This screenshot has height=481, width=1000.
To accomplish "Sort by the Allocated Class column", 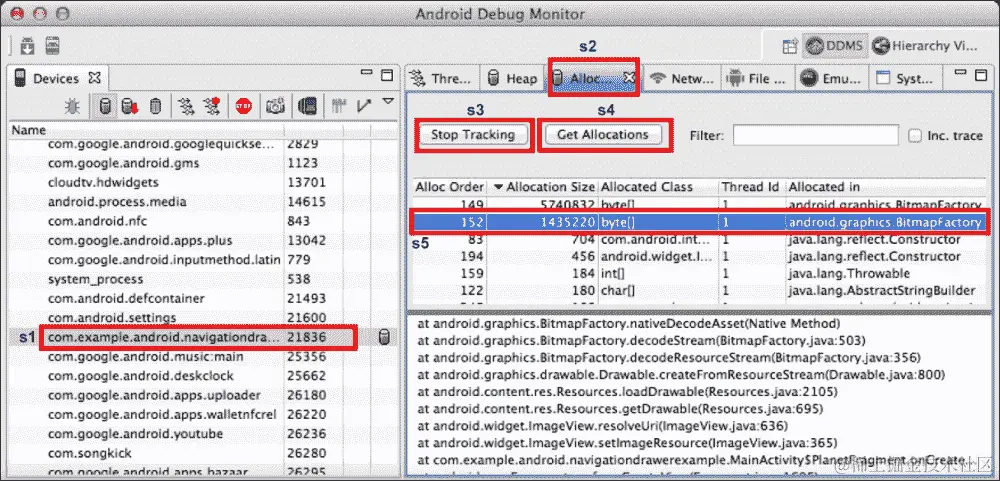I will coord(658,187).
